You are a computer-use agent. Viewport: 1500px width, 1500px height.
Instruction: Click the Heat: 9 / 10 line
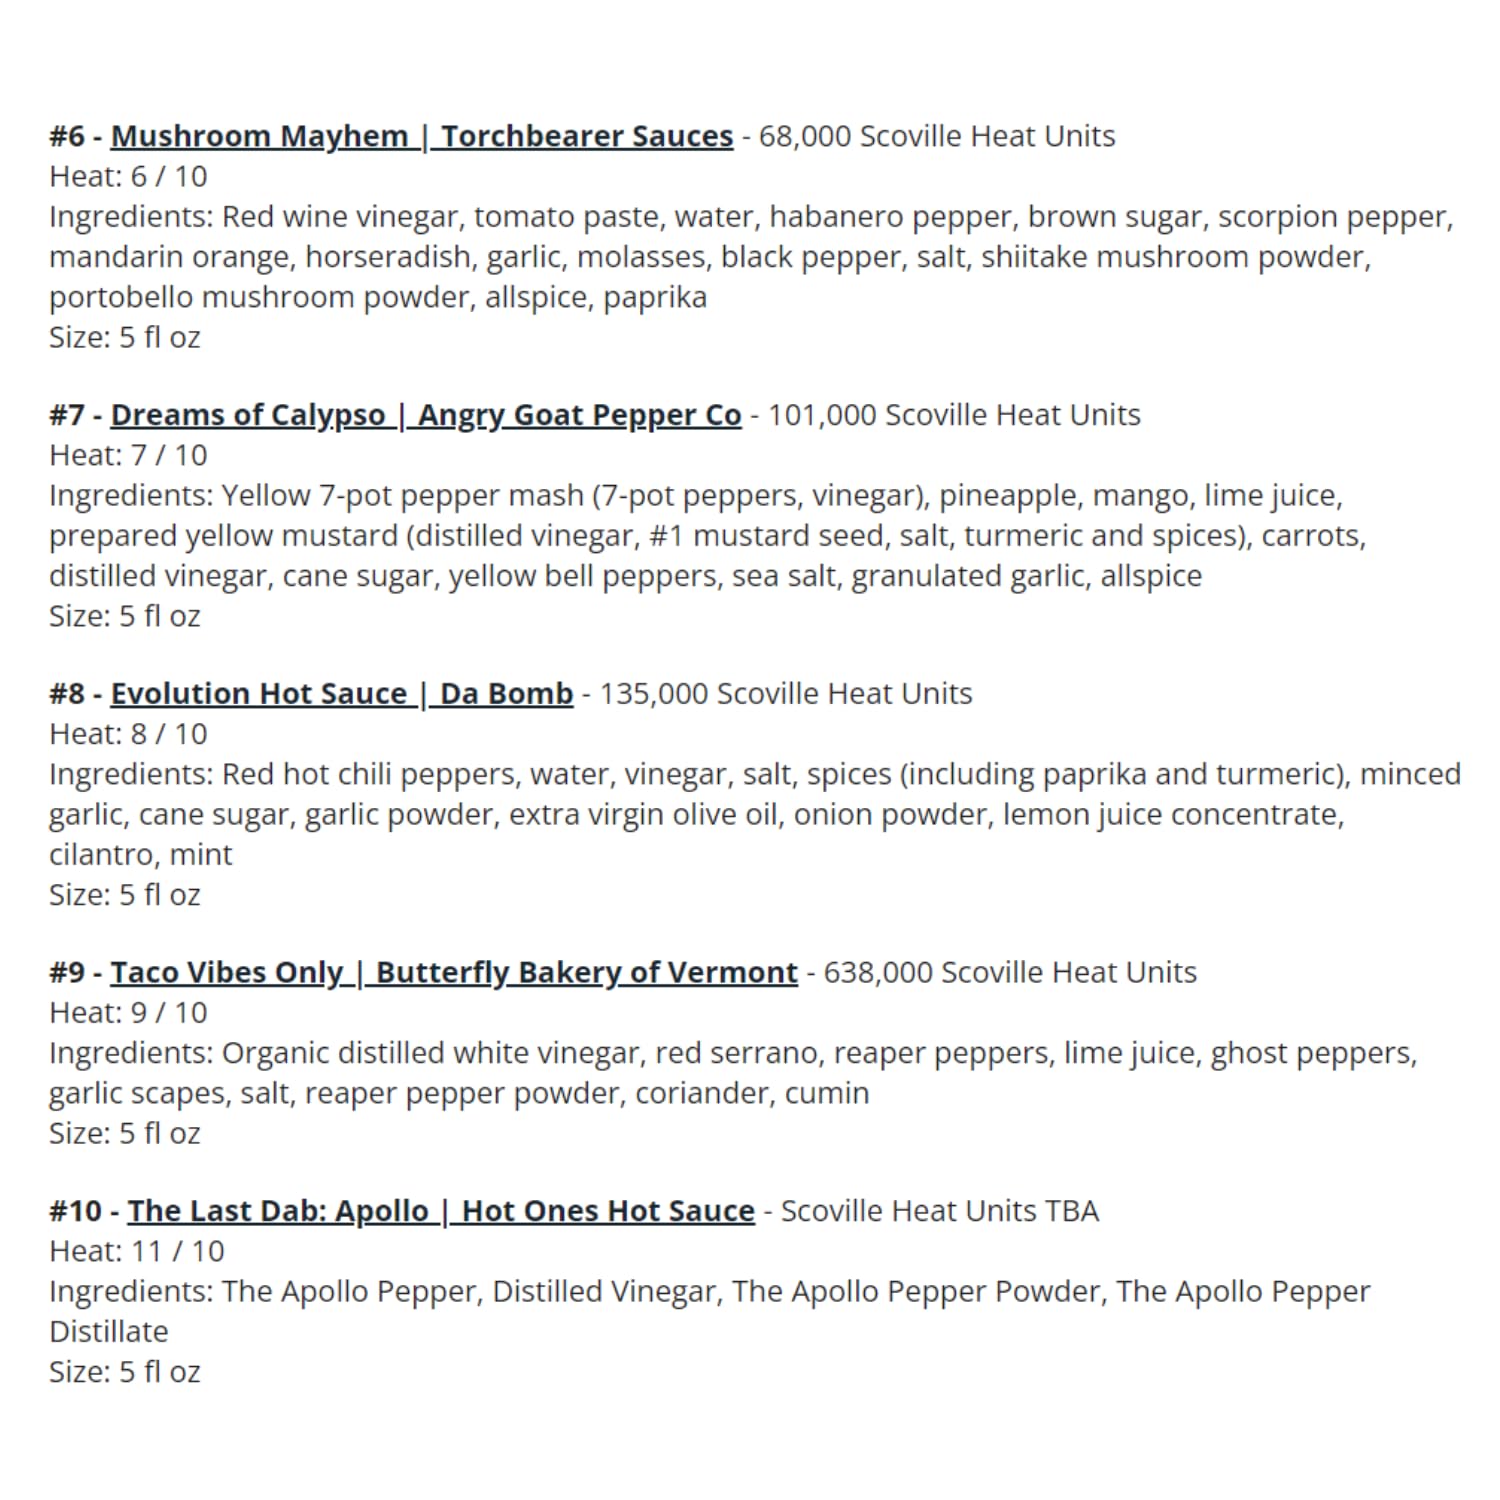128,1012
